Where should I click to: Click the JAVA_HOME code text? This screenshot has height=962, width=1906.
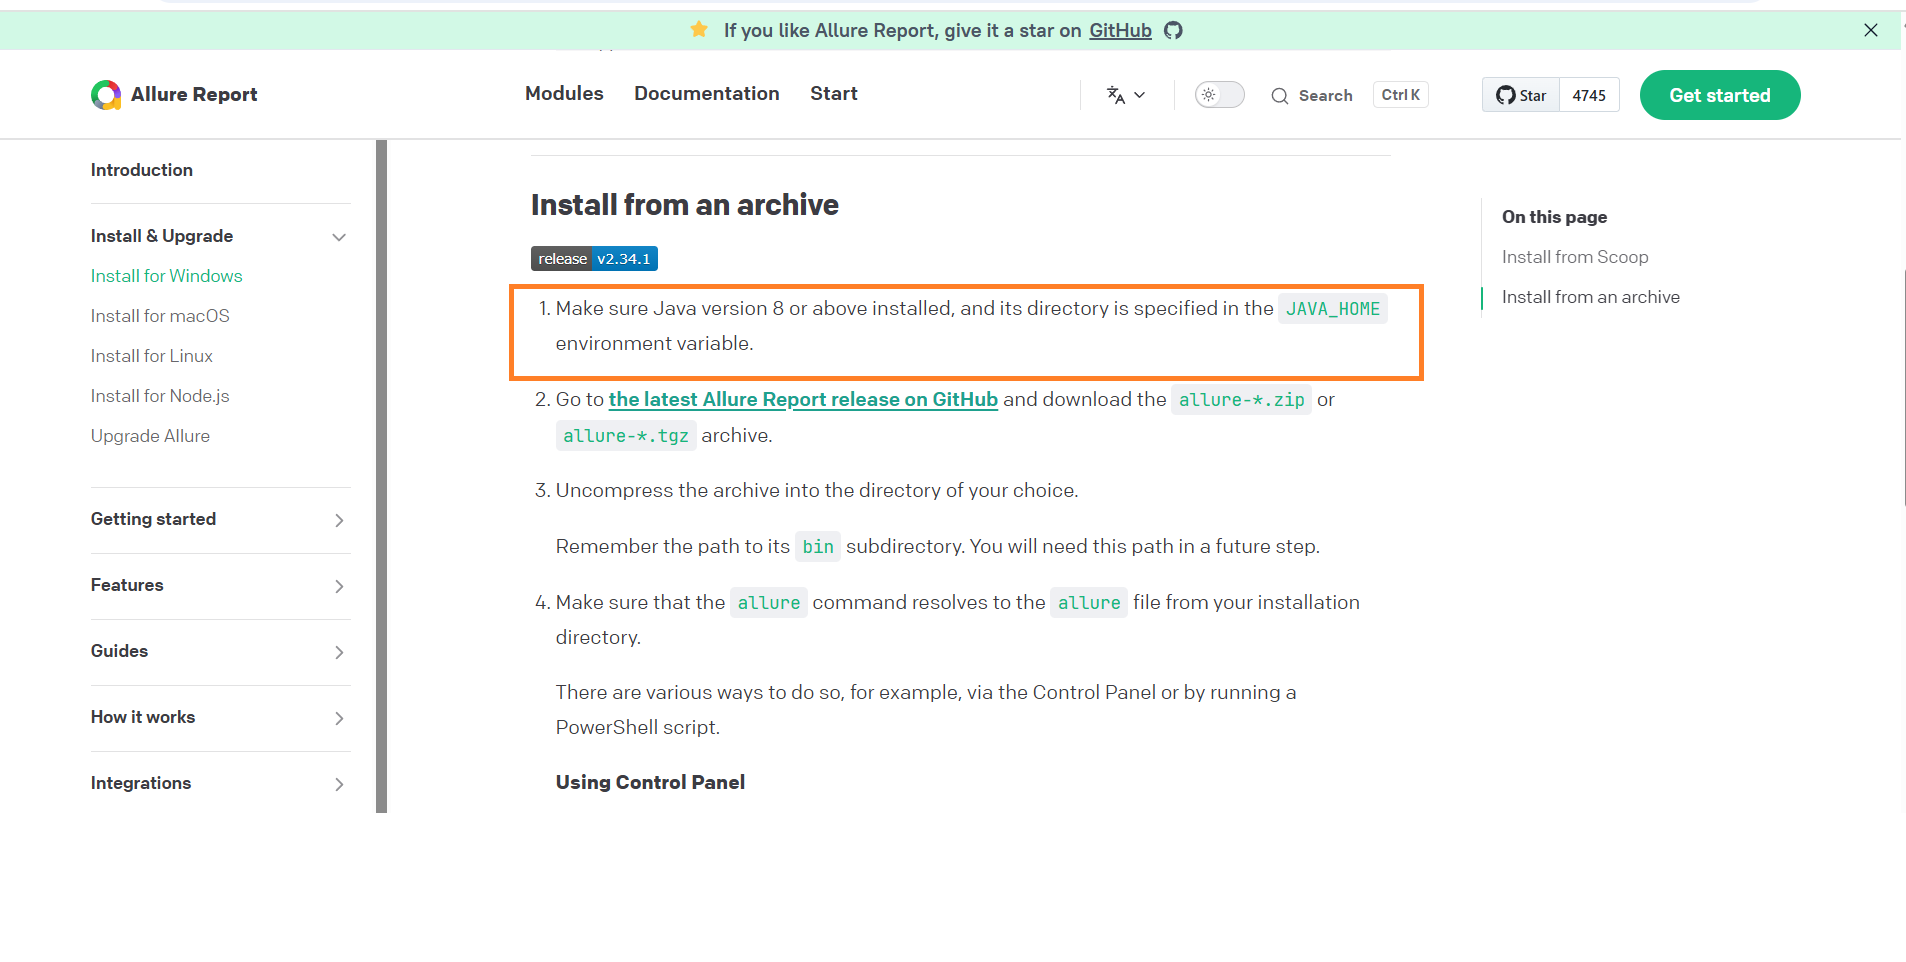[x=1333, y=309]
